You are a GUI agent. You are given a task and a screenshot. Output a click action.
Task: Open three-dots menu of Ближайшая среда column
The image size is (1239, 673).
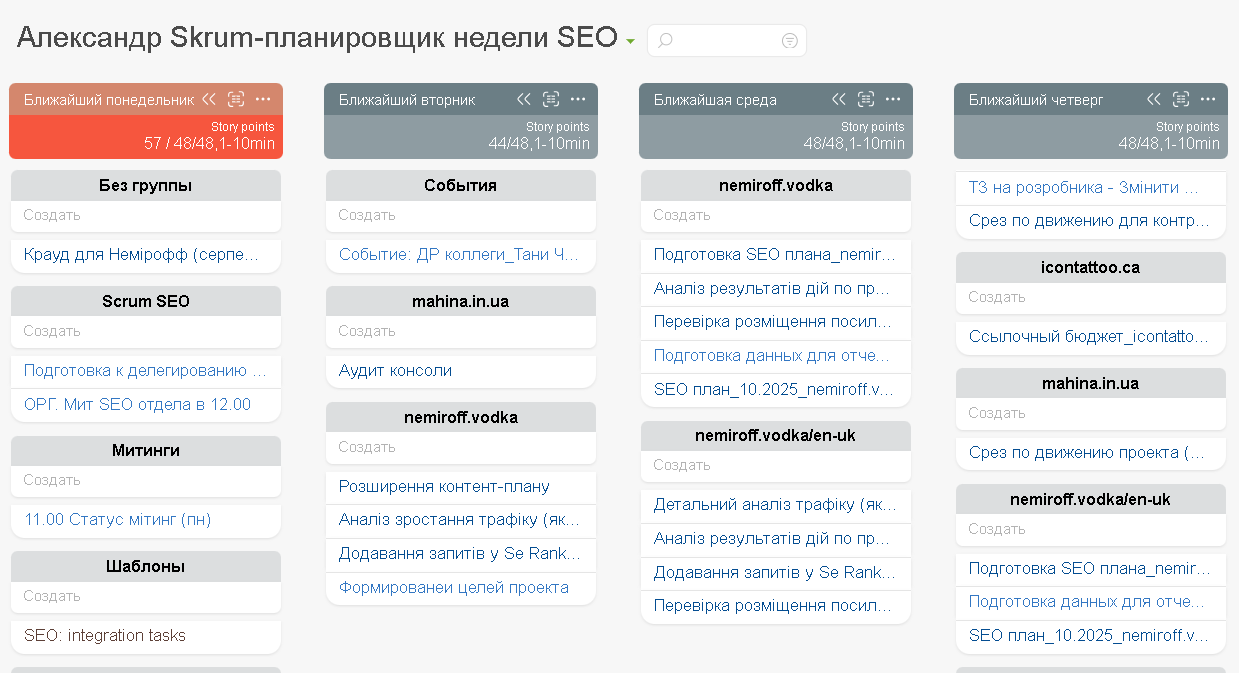893,99
